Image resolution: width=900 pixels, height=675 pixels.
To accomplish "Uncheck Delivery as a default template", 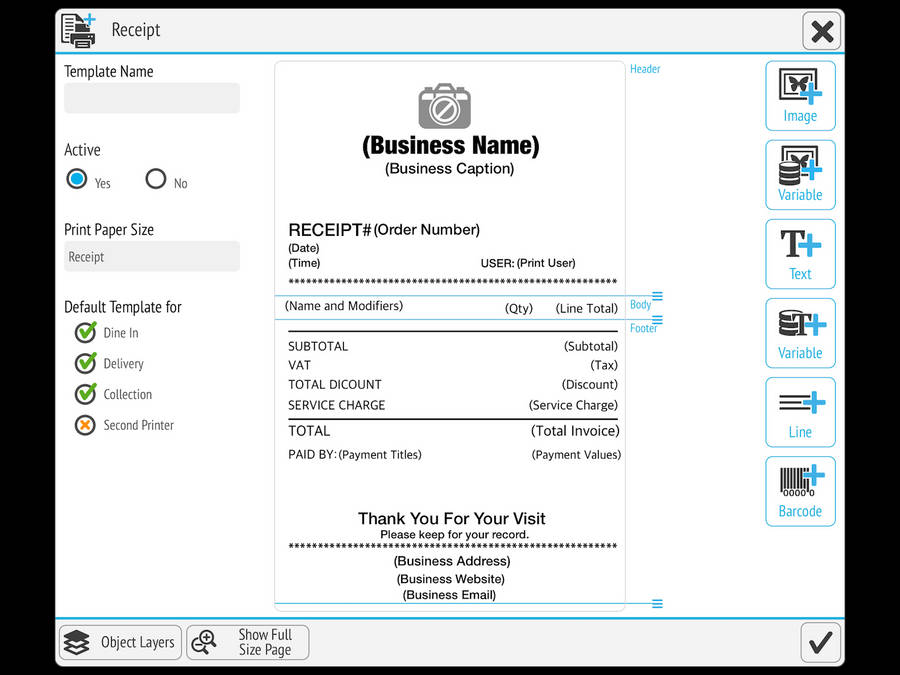I will [x=84, y=363].
